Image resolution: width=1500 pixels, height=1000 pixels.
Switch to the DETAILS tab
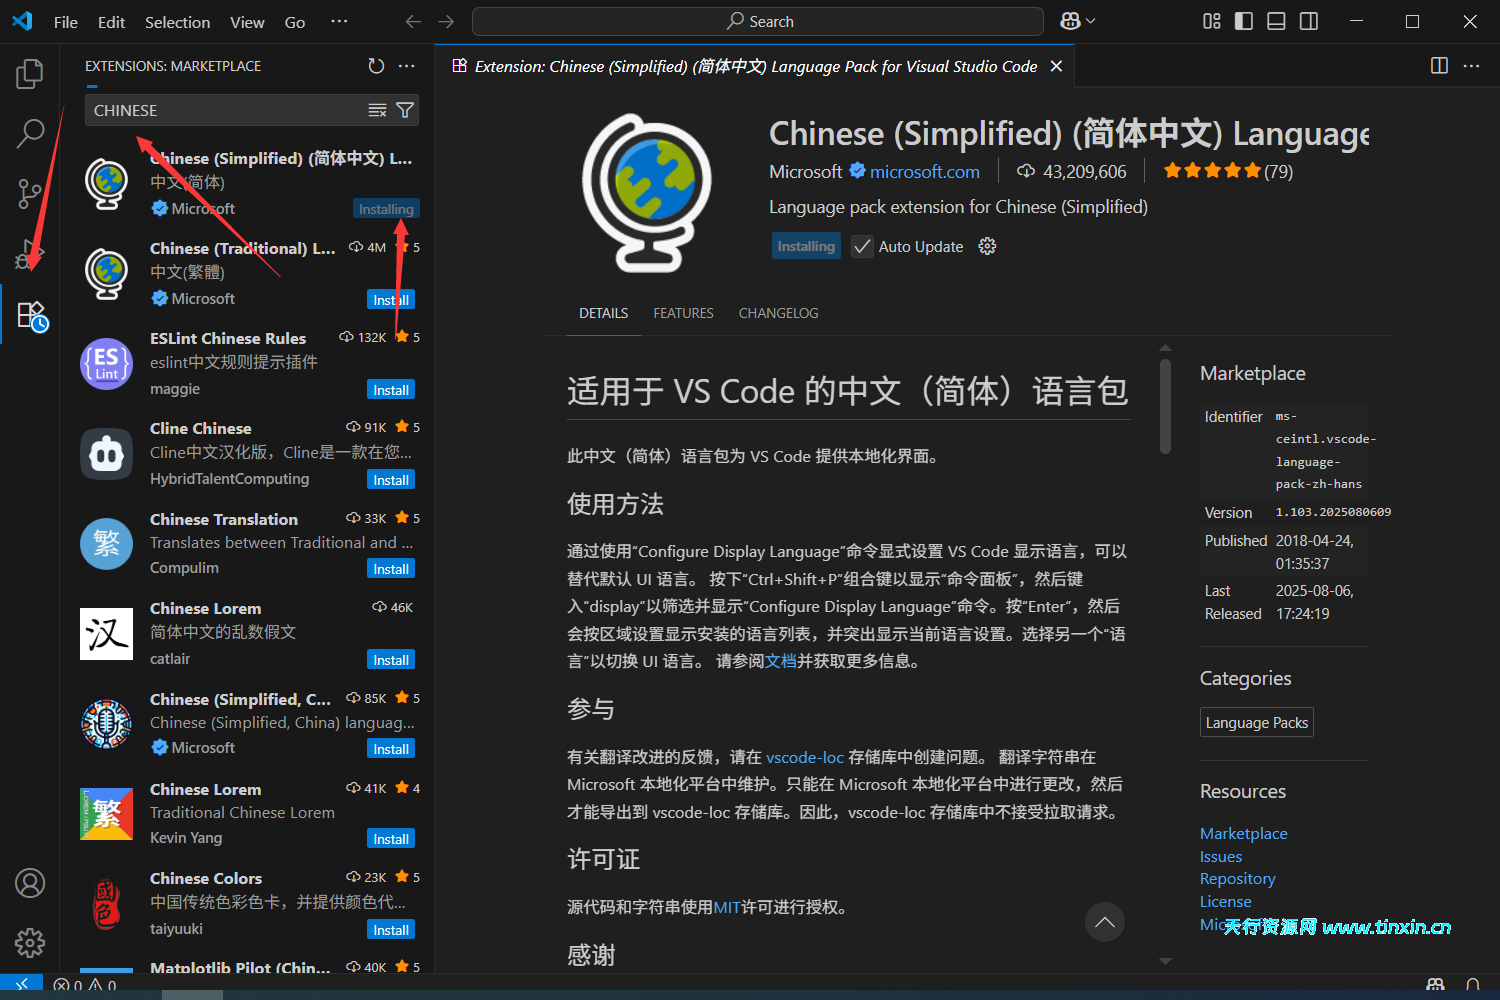tap(604, 313)
